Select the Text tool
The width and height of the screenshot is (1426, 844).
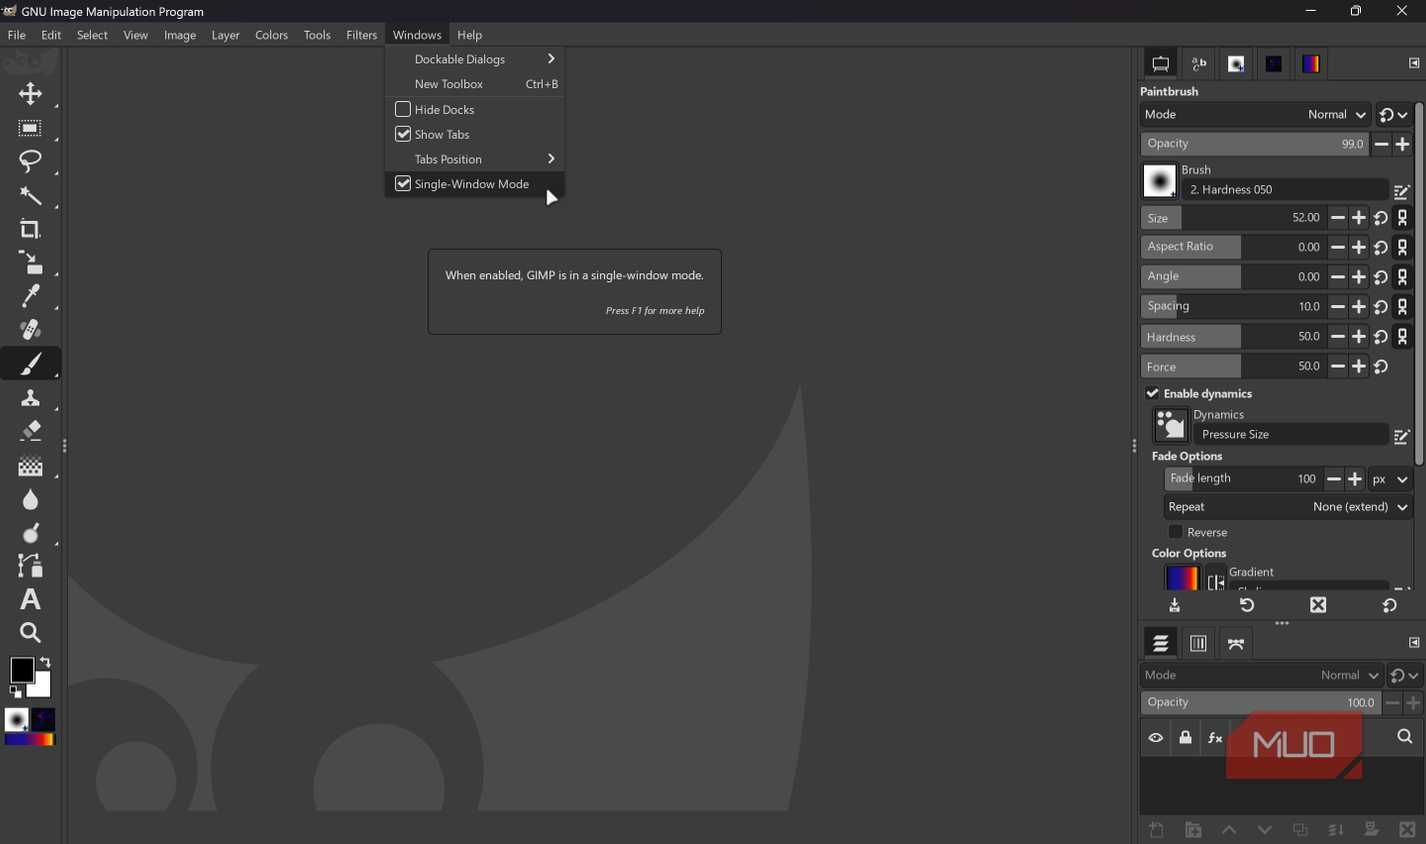pos(30,599)
